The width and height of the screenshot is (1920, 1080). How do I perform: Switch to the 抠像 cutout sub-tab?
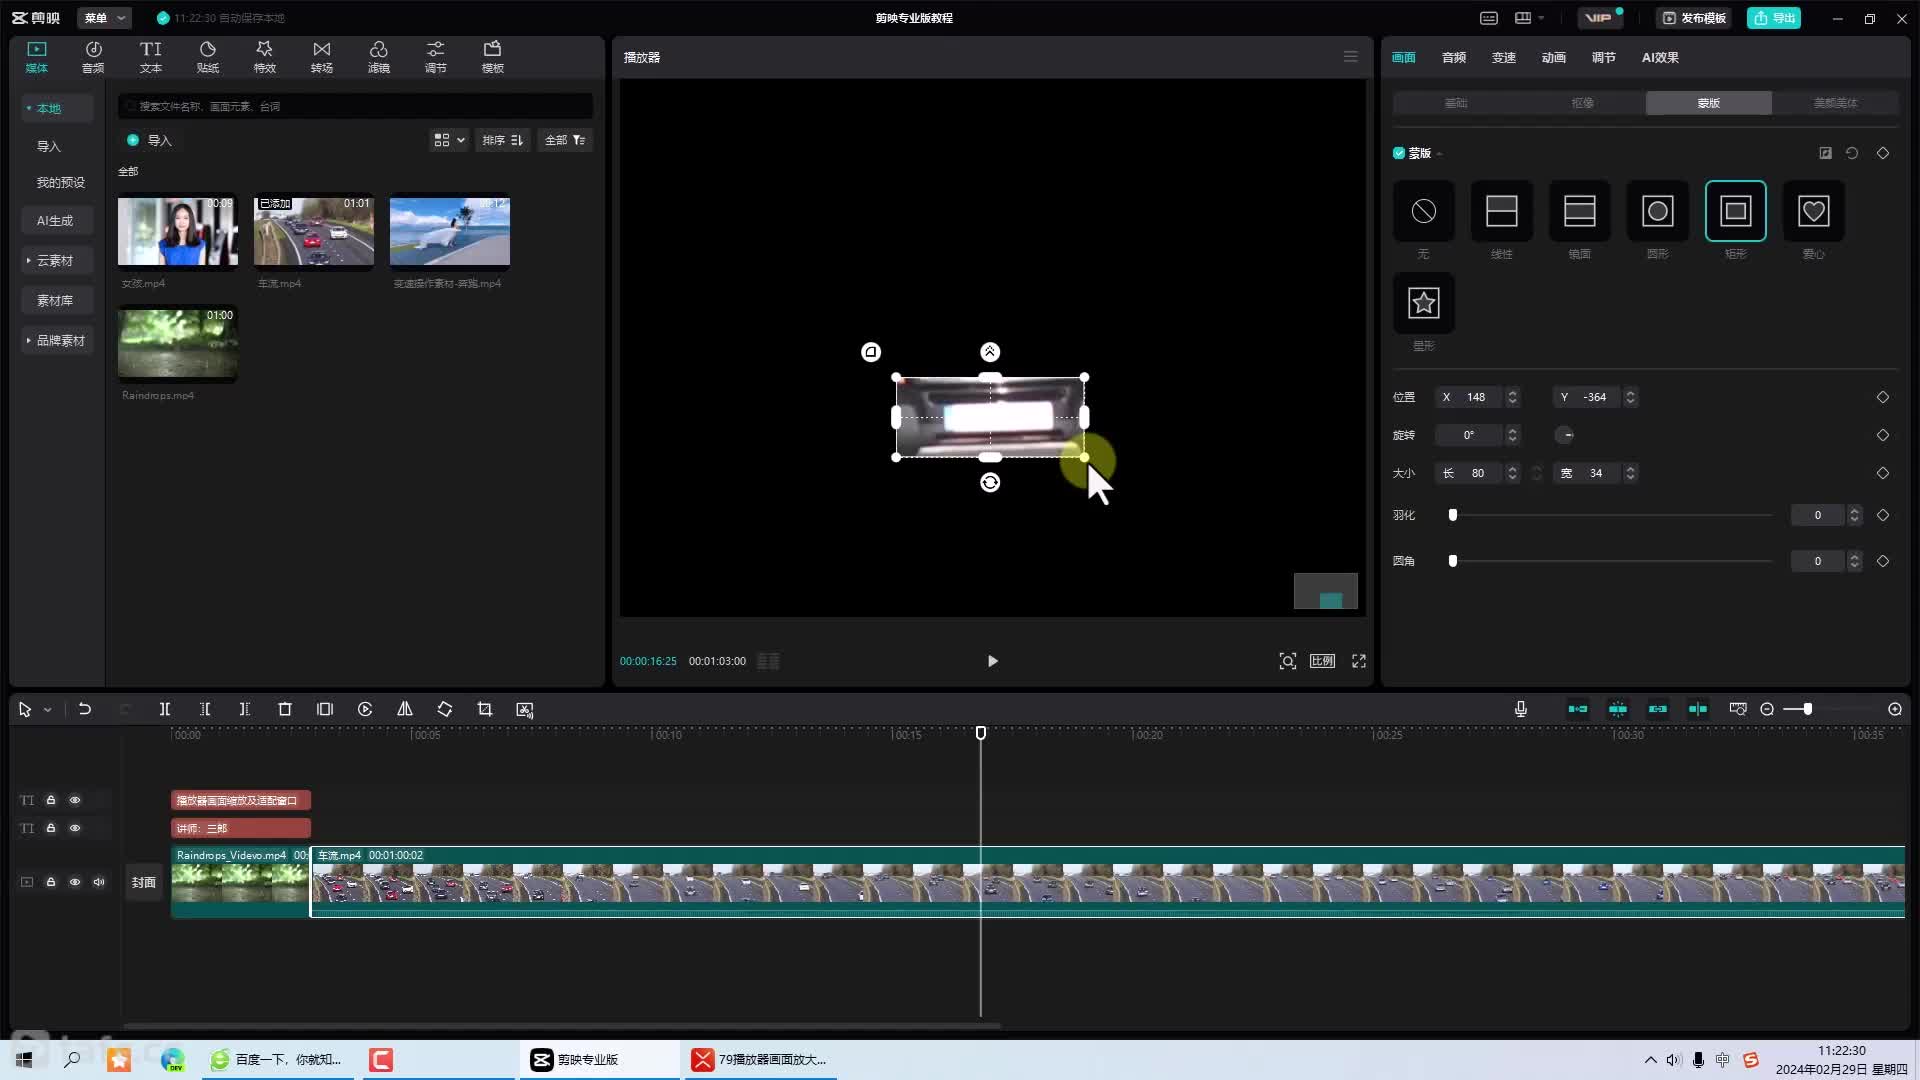pyautogui.click(x=1582, y=103)
